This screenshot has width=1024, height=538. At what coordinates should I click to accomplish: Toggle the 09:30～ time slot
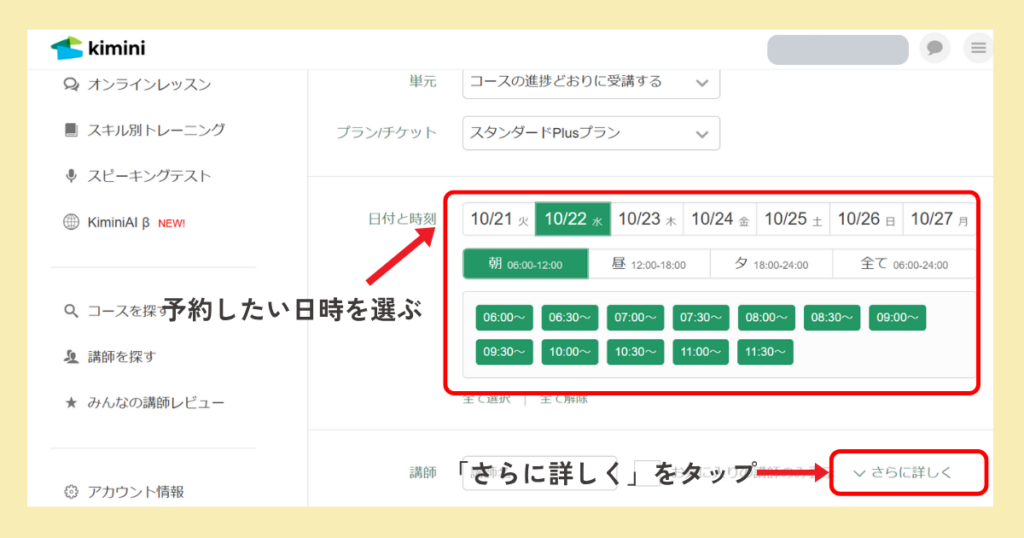point(504,352)
